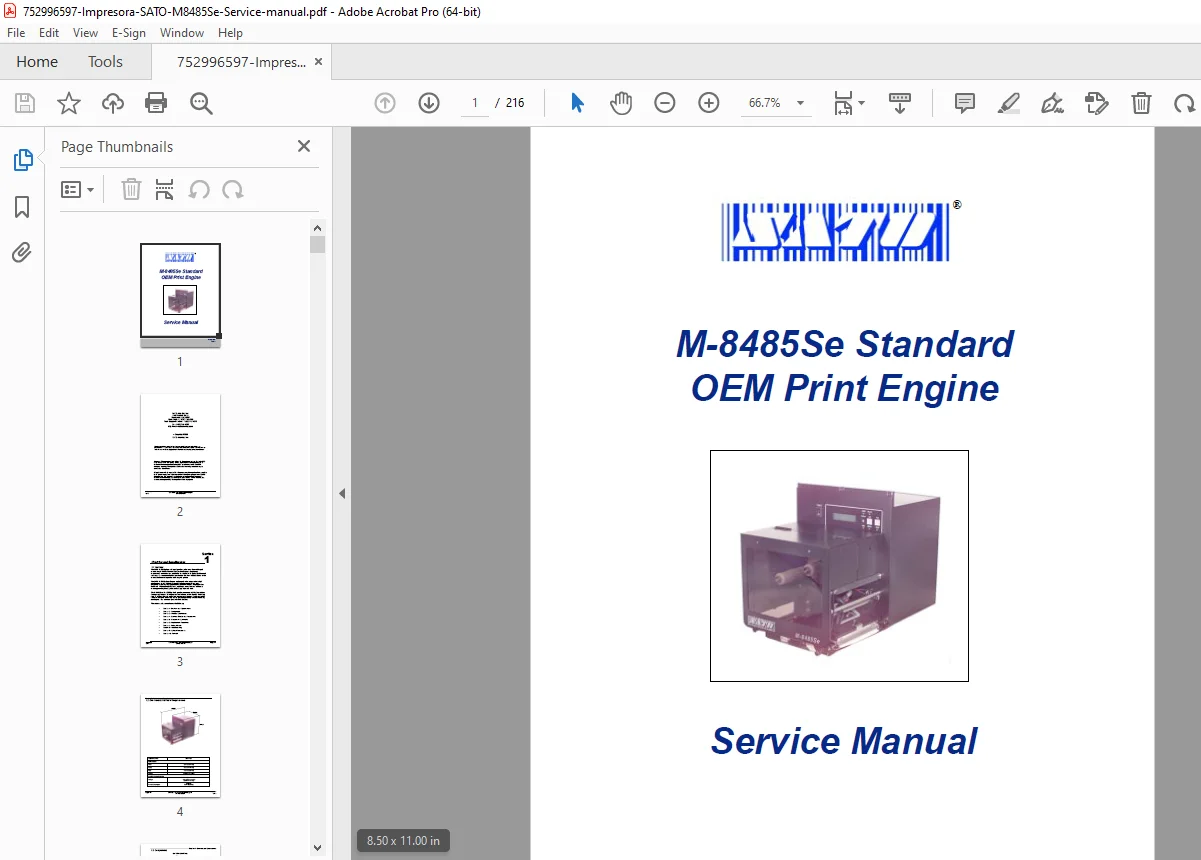Click the SATO barcode logo
Viewport: 1201px width, 860px height.
(x=835, y=232)
